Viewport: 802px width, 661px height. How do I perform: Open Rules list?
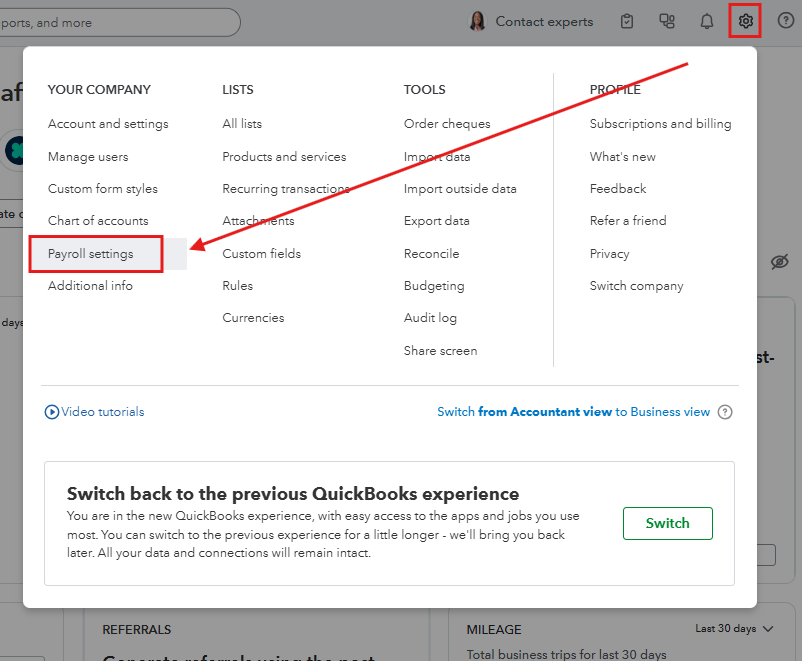pos(237,285)
